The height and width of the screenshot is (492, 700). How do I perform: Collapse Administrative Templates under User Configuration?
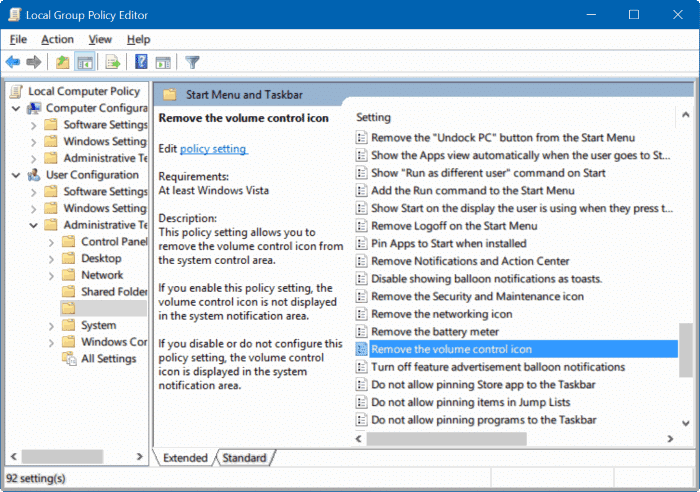tap(33, 225)
